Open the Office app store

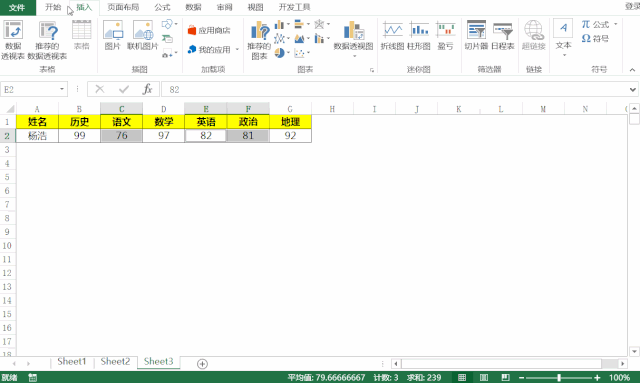click(x=209, y=30)
